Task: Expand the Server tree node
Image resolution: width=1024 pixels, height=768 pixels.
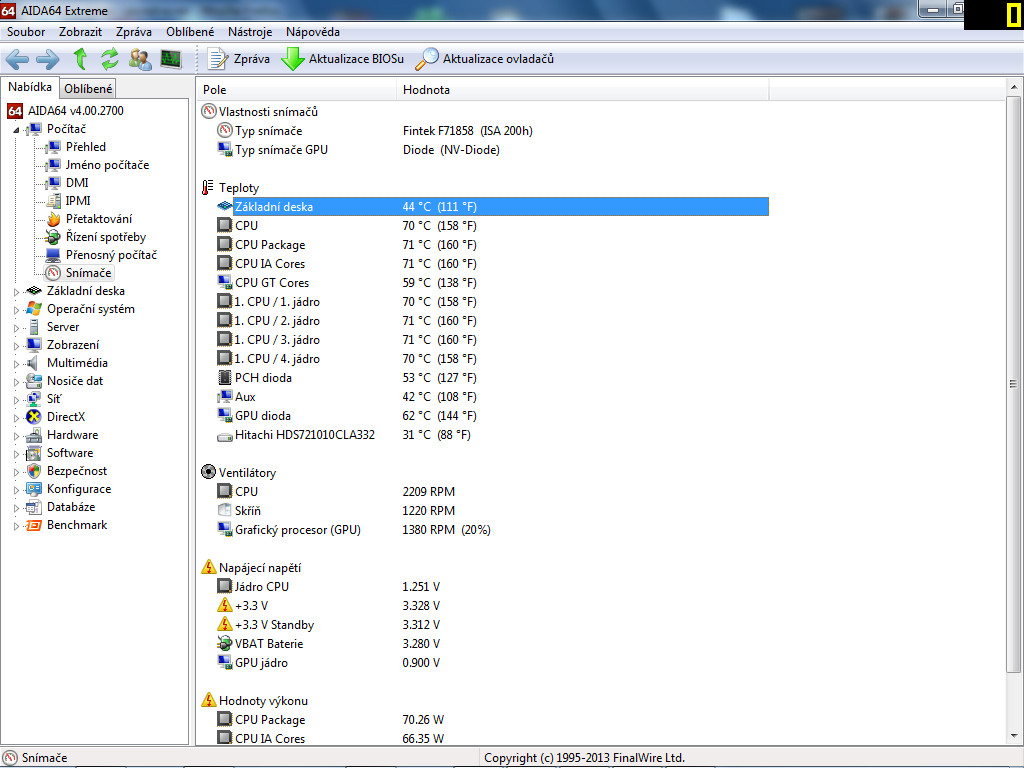Action: tap(16, 328)
